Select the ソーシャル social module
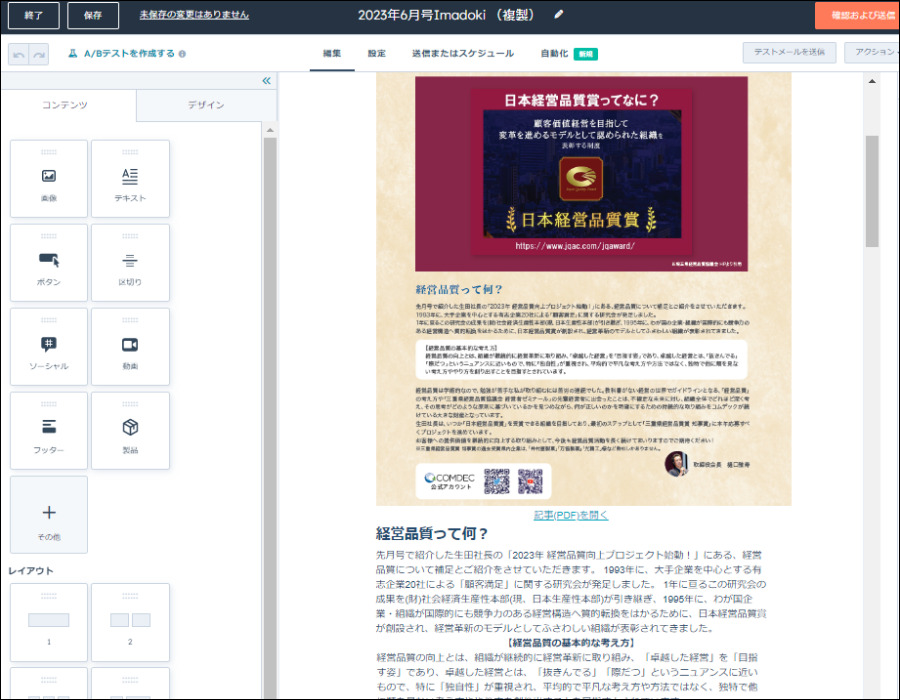 tap(49, 347)
